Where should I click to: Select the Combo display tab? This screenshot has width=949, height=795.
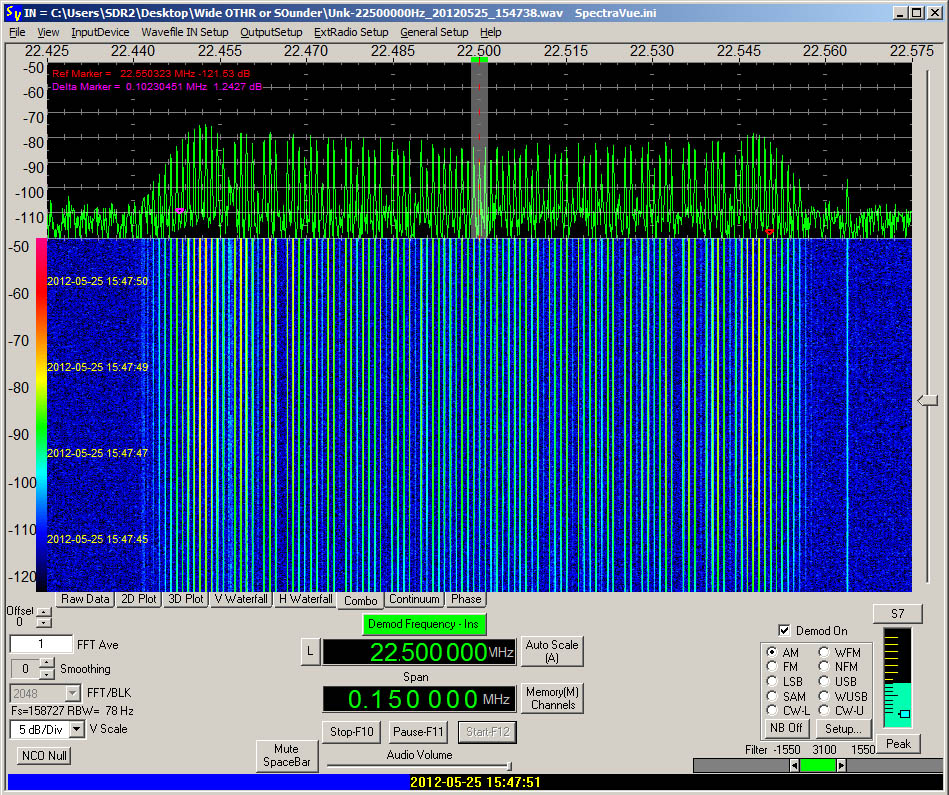[361, 600]
